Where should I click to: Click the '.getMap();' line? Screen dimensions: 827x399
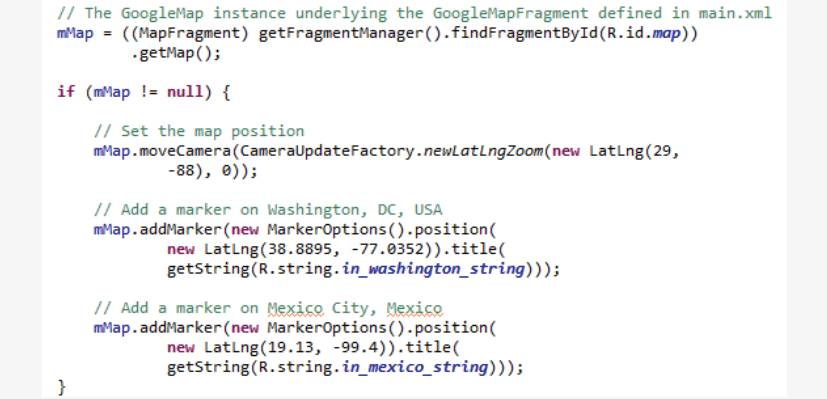pos(176,54)
